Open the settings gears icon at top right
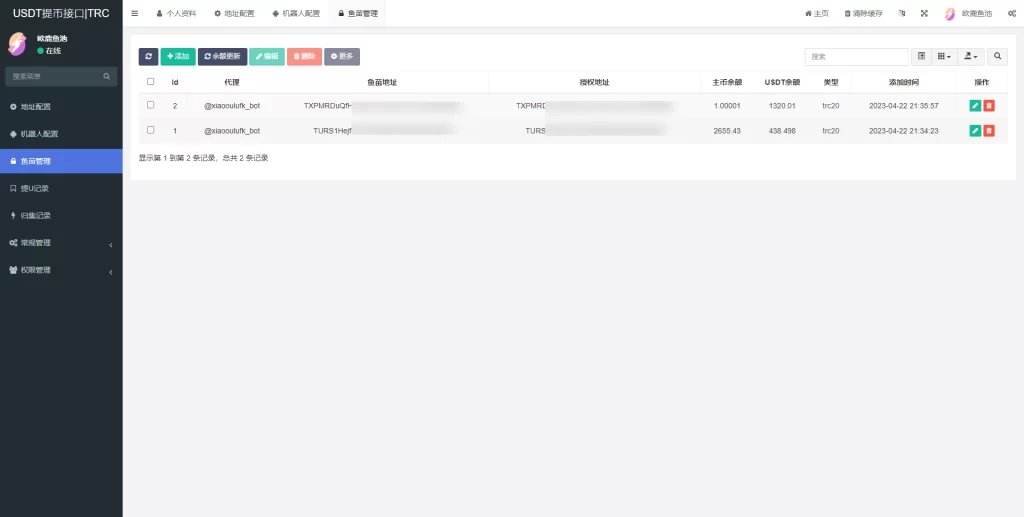Viewport: 1024px width, 517px height. tap(1011, 13)
